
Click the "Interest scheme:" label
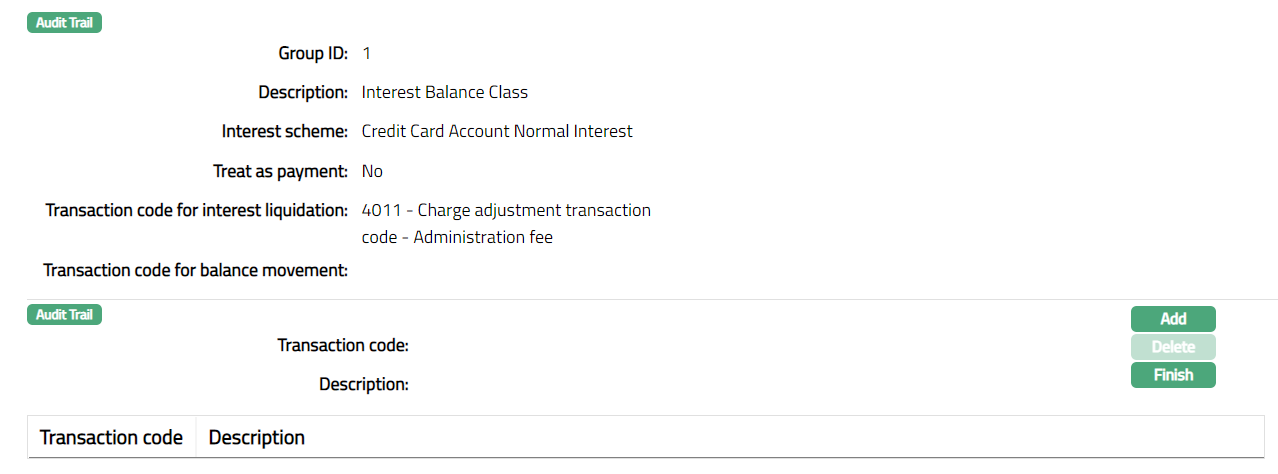pos(285,131)
